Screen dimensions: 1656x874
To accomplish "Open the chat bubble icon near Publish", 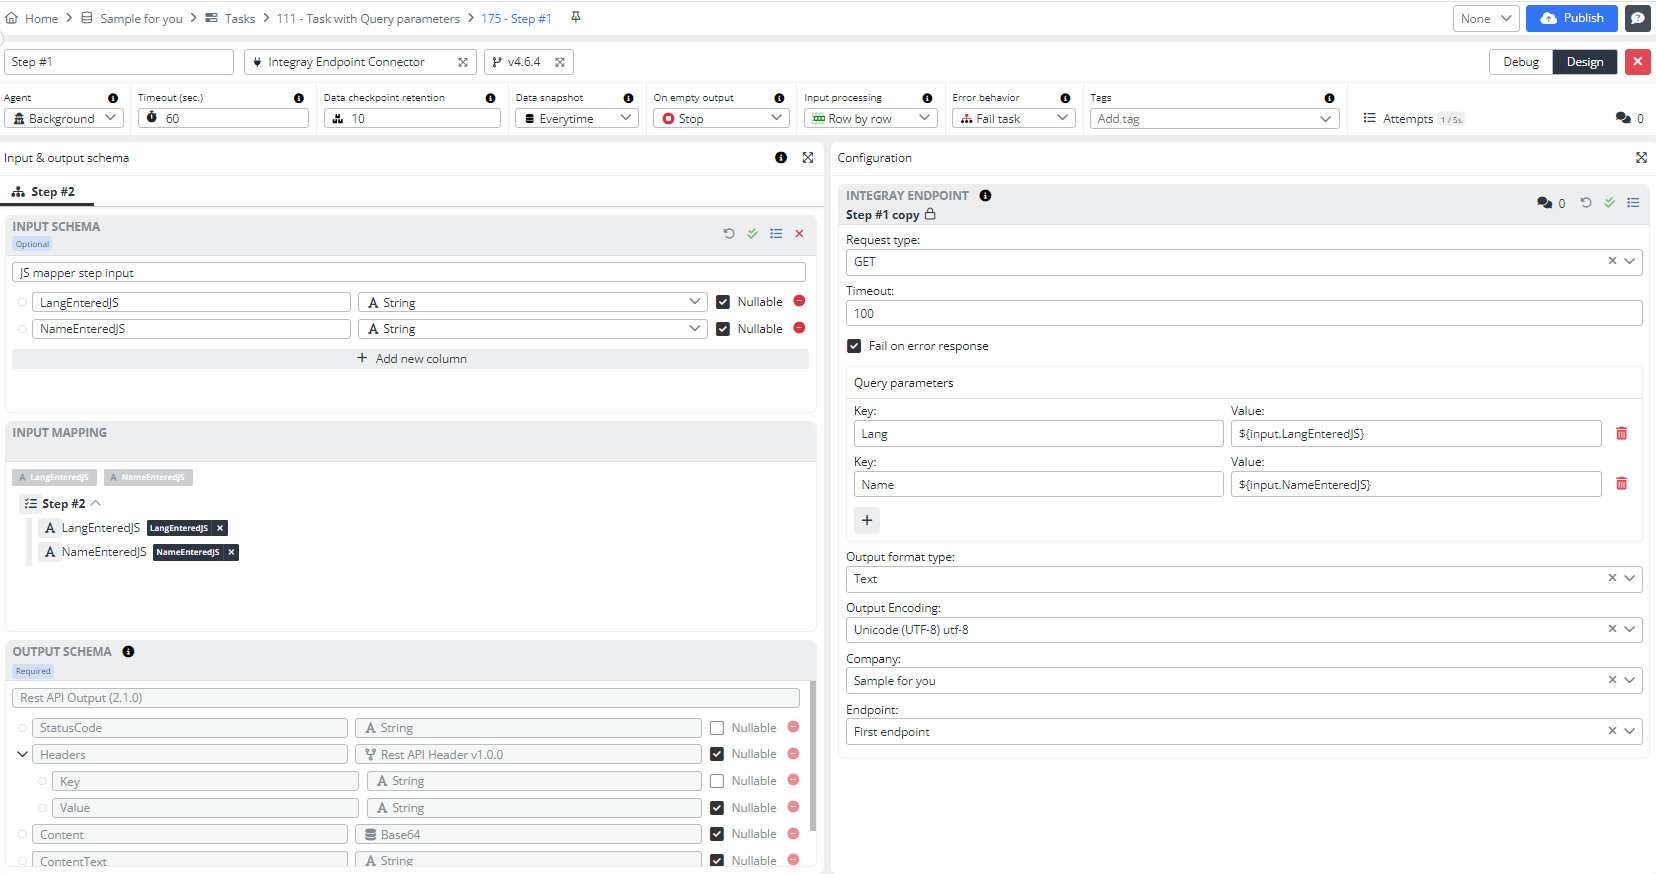I will [1638, 18].
